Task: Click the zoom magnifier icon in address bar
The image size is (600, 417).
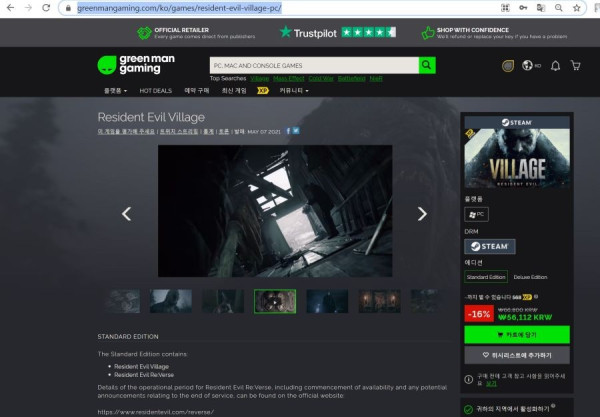Action: [559, 8]
